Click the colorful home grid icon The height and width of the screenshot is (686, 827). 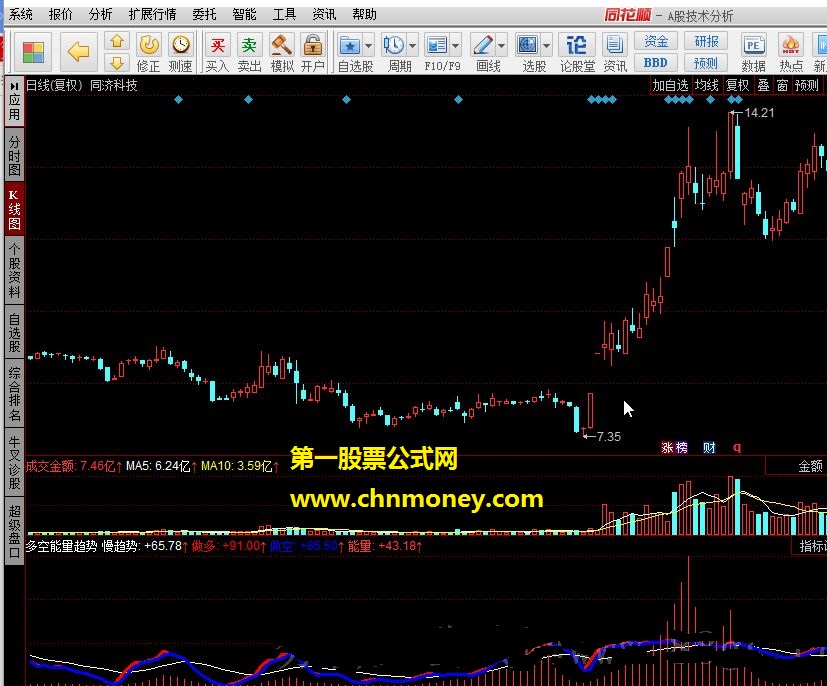pyautogui.click(x=33, y=52)
